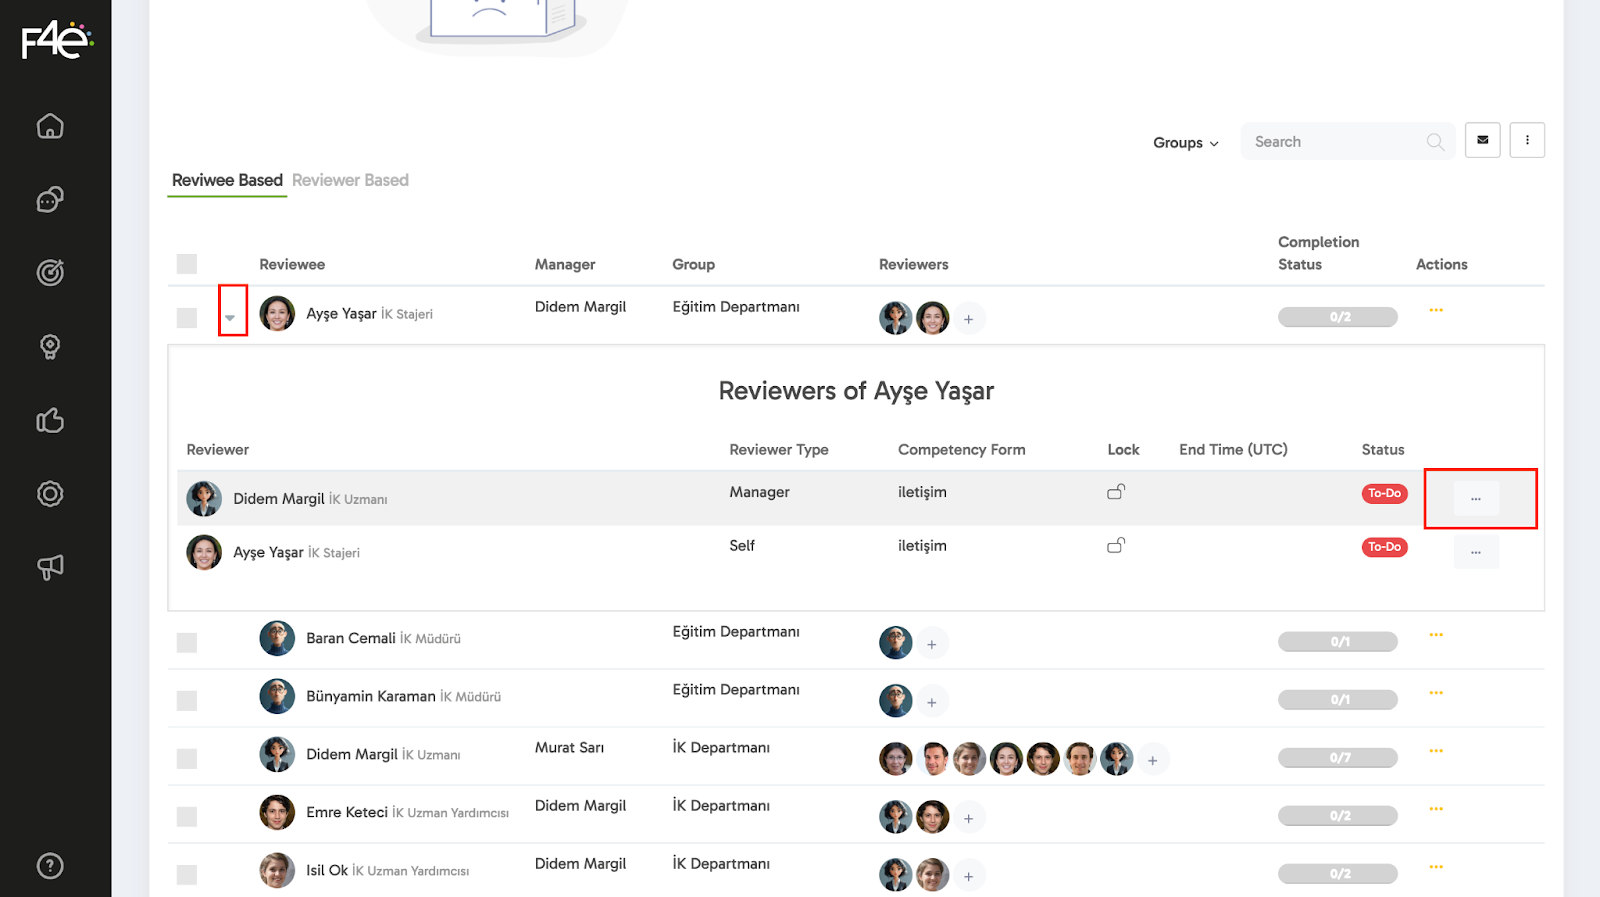
Task: Select the checkbox for Ayşe Yaşar
Action: point(187,318)
